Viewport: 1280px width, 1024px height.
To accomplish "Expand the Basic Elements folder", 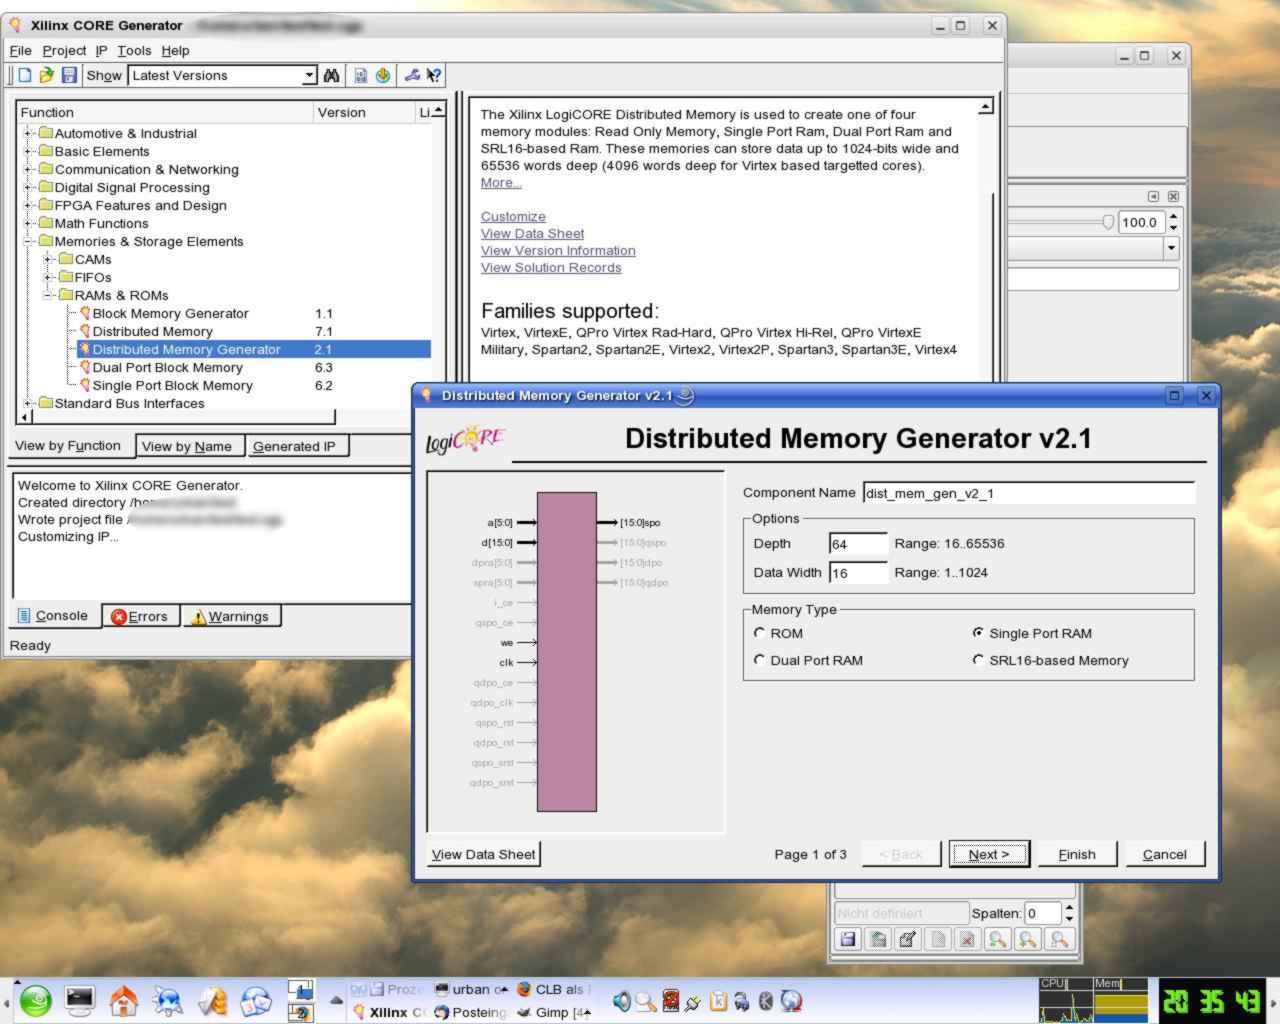I will coord(30,151).
